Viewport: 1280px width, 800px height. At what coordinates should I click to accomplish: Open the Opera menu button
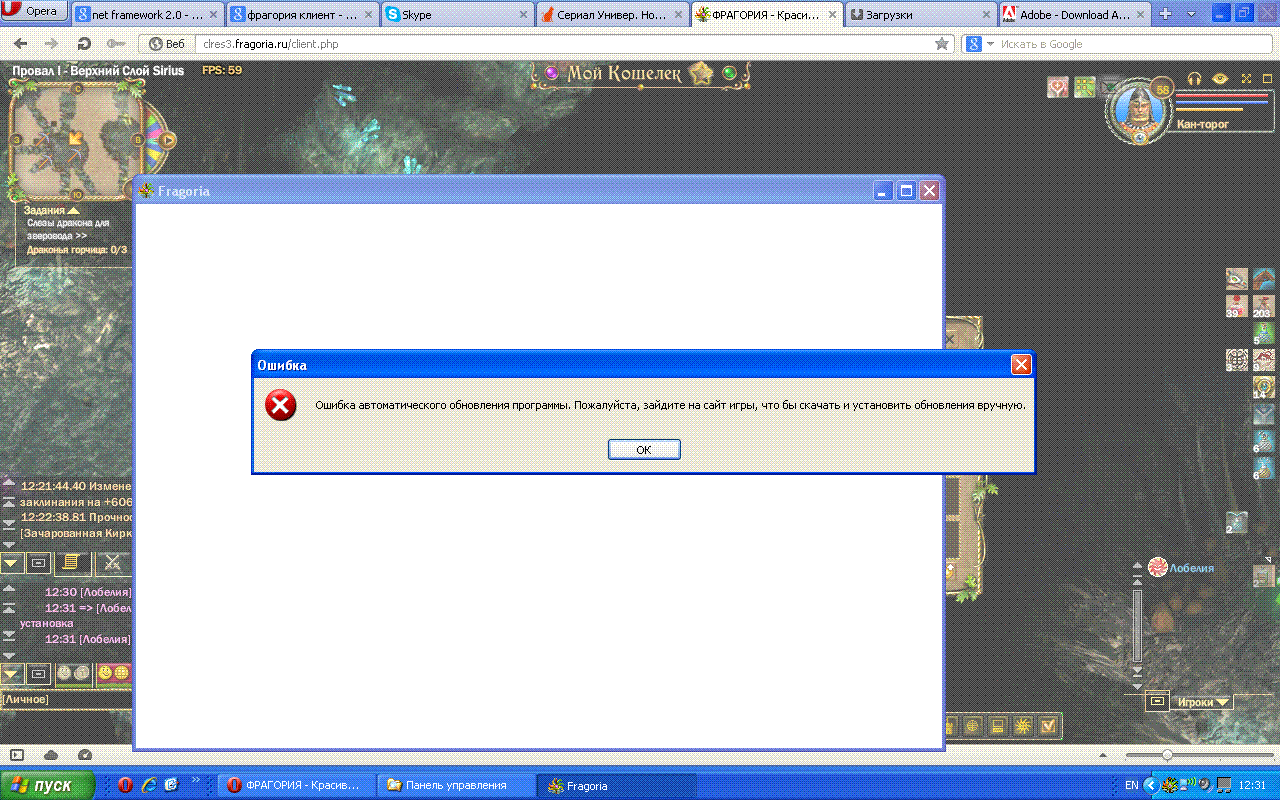tap(34, 12)
